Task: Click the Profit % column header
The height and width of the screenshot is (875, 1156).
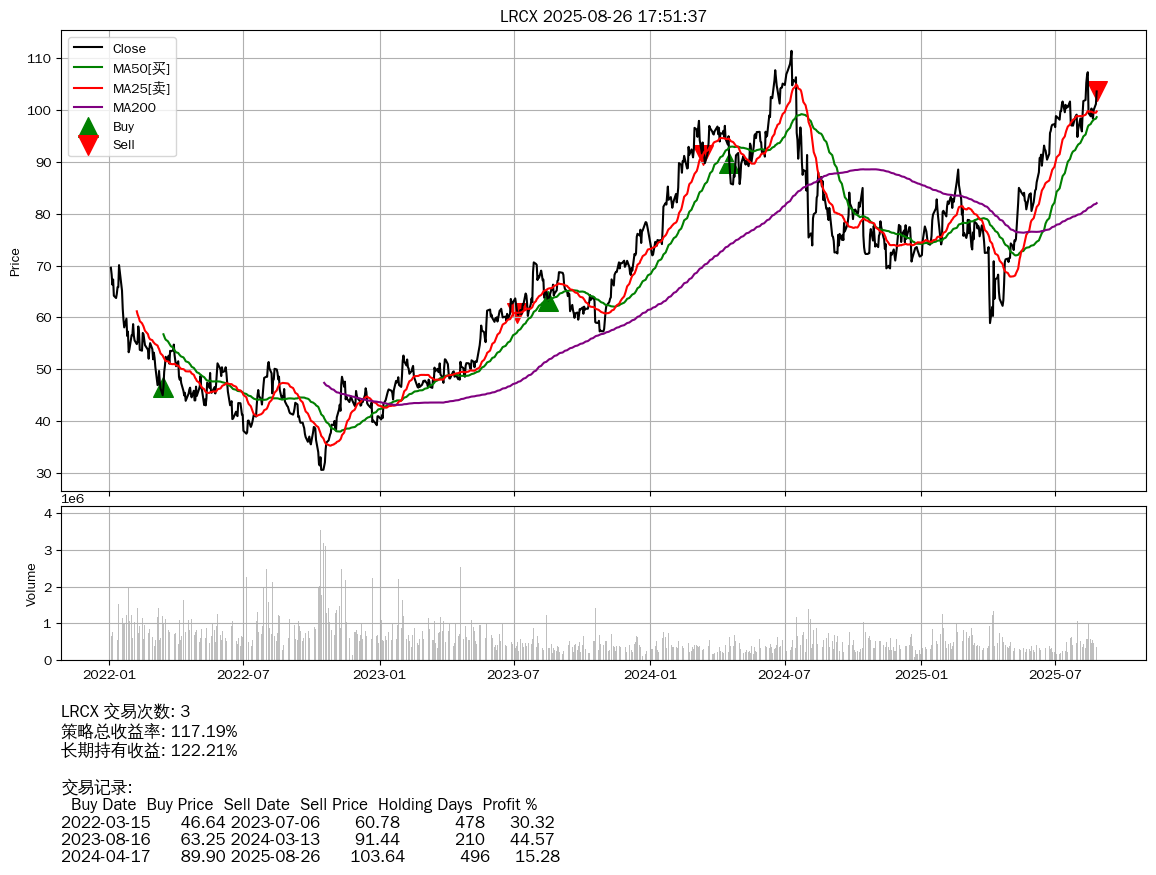Action: pyautogui.click(x=509, y=804)
